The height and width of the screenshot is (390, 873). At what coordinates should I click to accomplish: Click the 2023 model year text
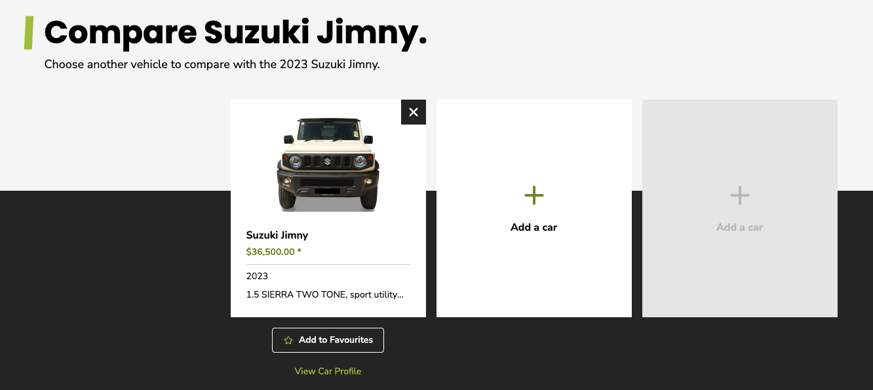click(x=257, y=276)
